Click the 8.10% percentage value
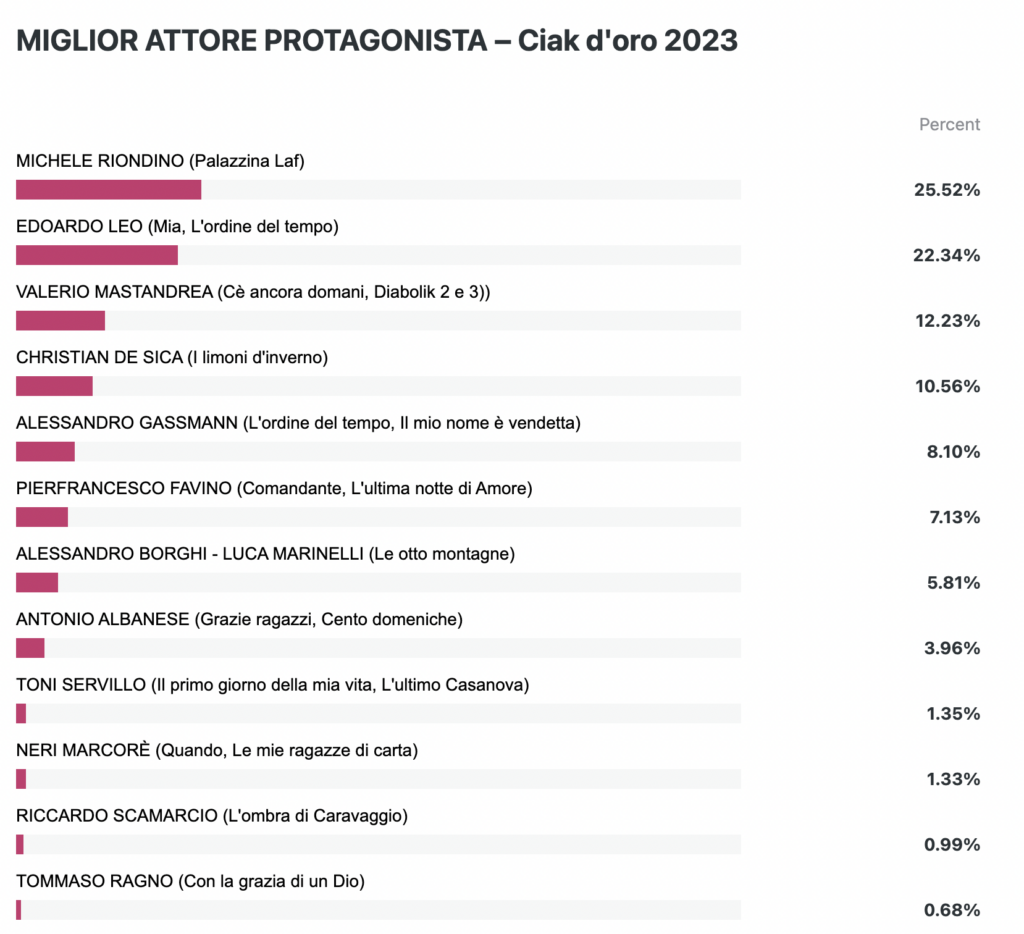1024x934 pixels. tap(953, 451)
